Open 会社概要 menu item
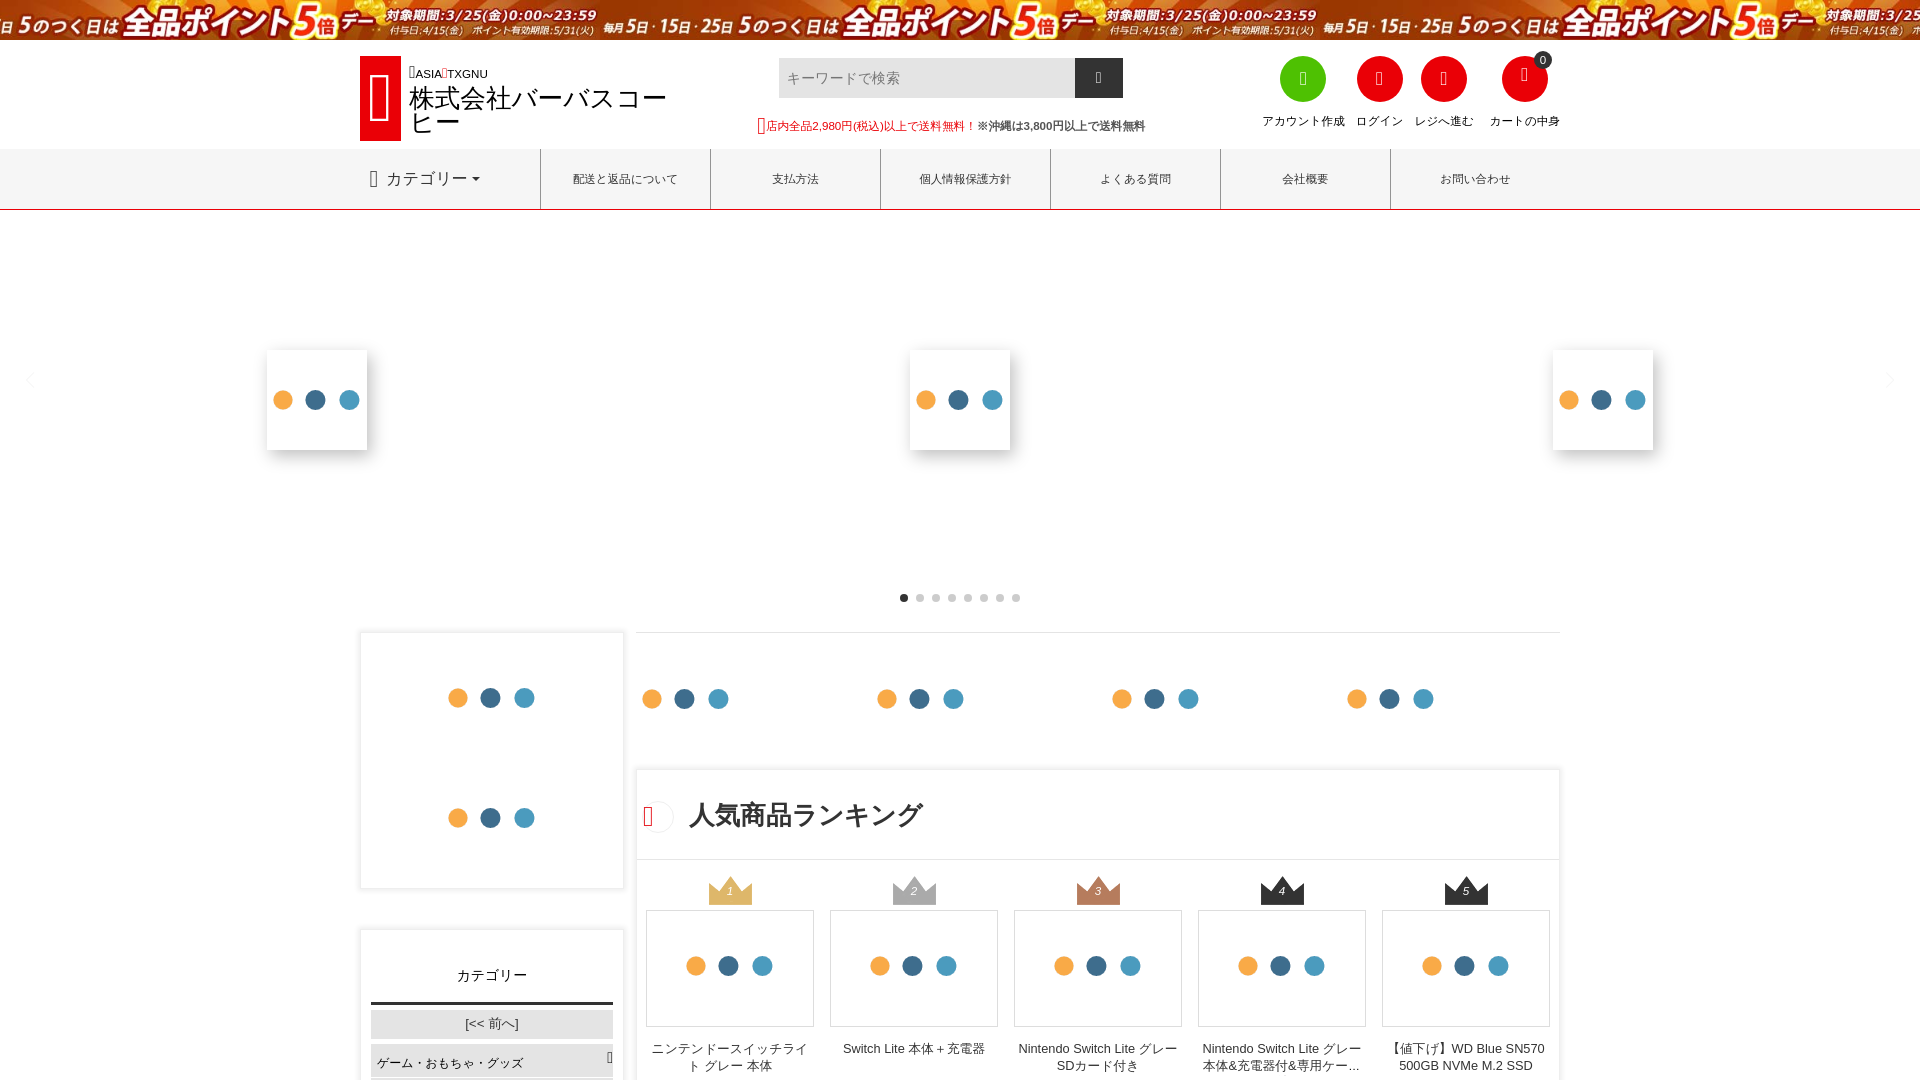 (x=1305, y=179)
